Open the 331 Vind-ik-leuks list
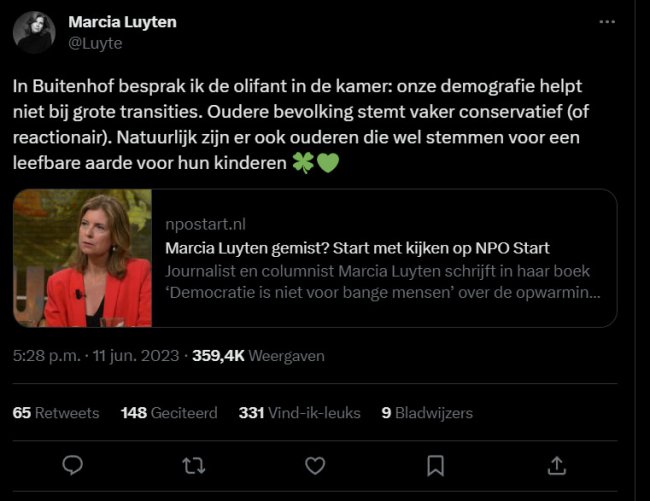The image size is (650, 501). (x=299, y=413)
